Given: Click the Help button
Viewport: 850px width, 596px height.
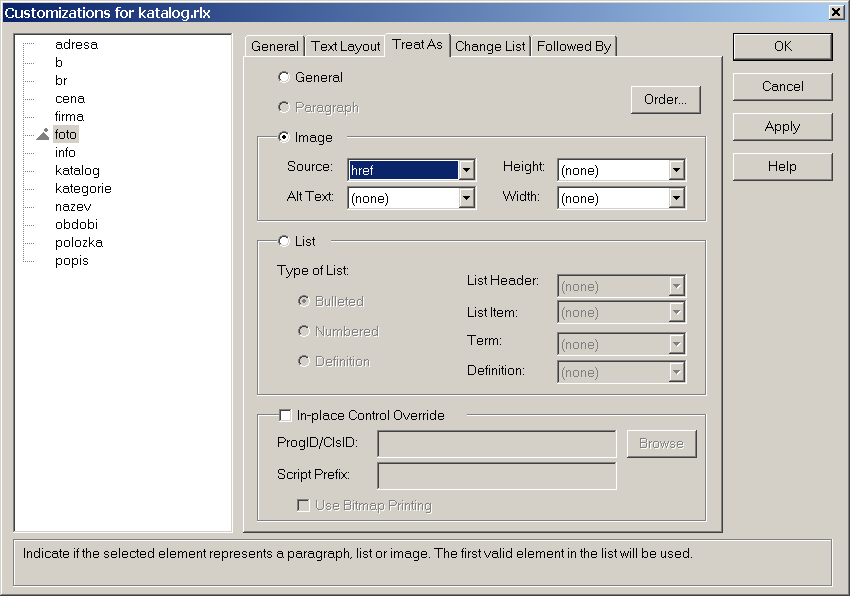Looking at the screenshot, I should (x=782, y=167).
